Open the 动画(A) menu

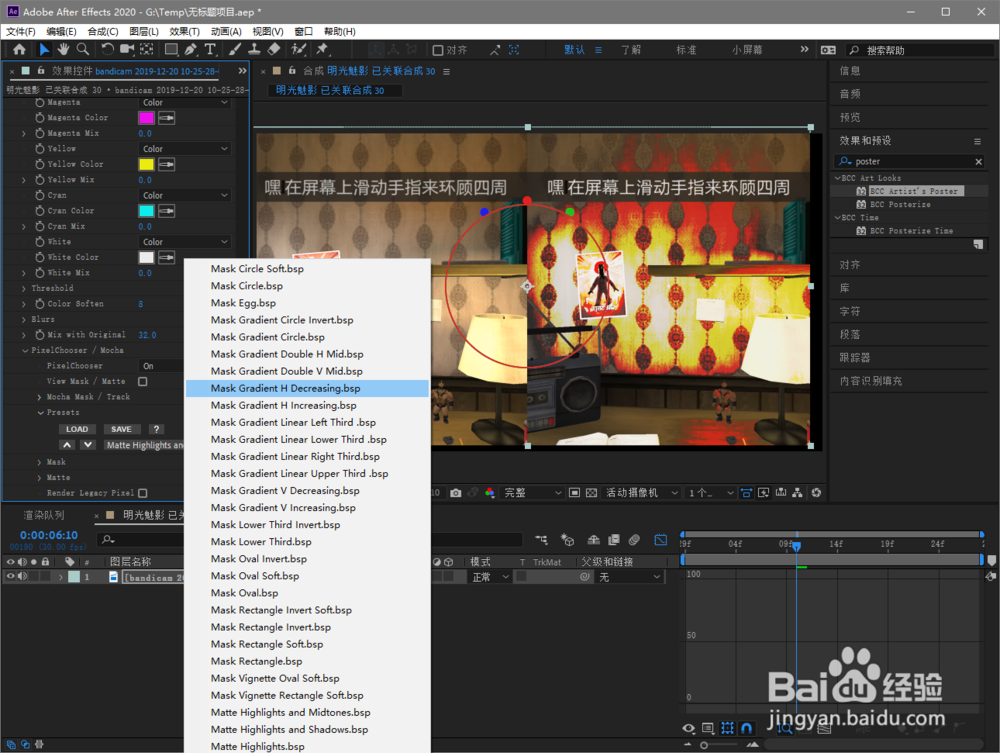226,31
